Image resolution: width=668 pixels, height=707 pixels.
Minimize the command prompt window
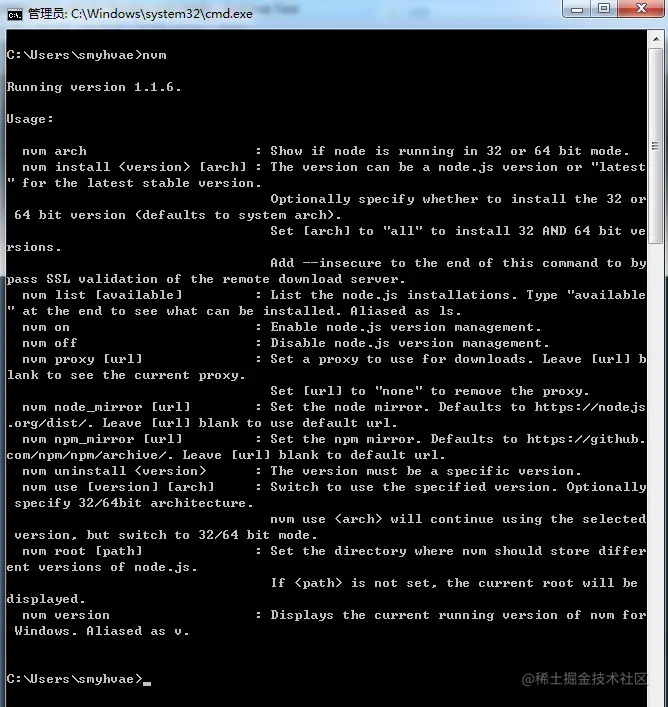(x=576, y=9)
